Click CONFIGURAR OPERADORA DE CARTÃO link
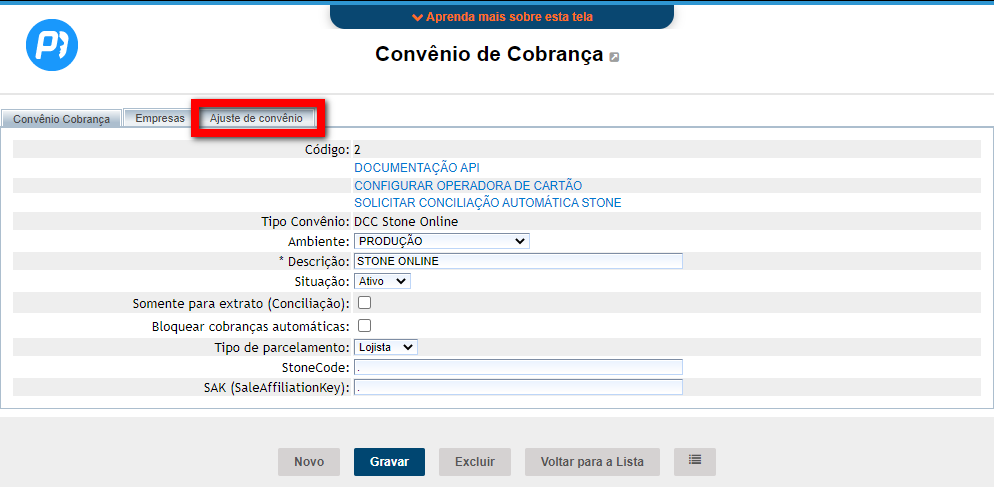The height and width of the screenshot is (499, 994). tap(468, 186)
